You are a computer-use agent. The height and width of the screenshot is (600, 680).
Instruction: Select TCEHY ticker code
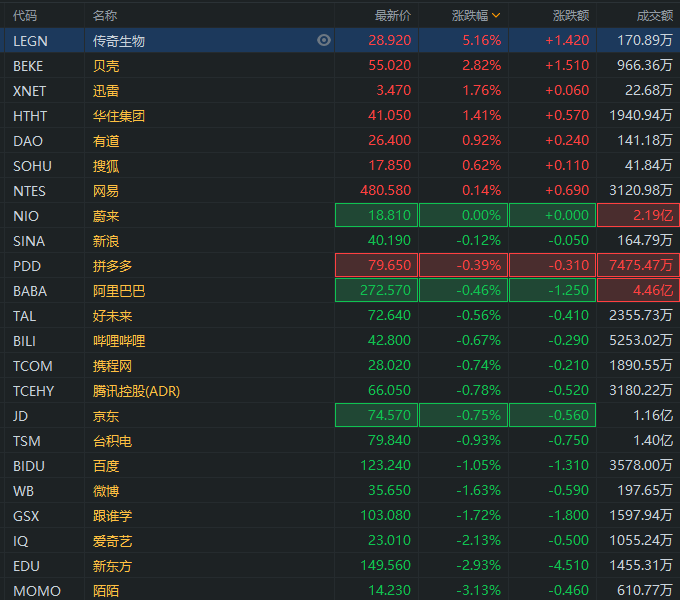[x=34, y=391]
